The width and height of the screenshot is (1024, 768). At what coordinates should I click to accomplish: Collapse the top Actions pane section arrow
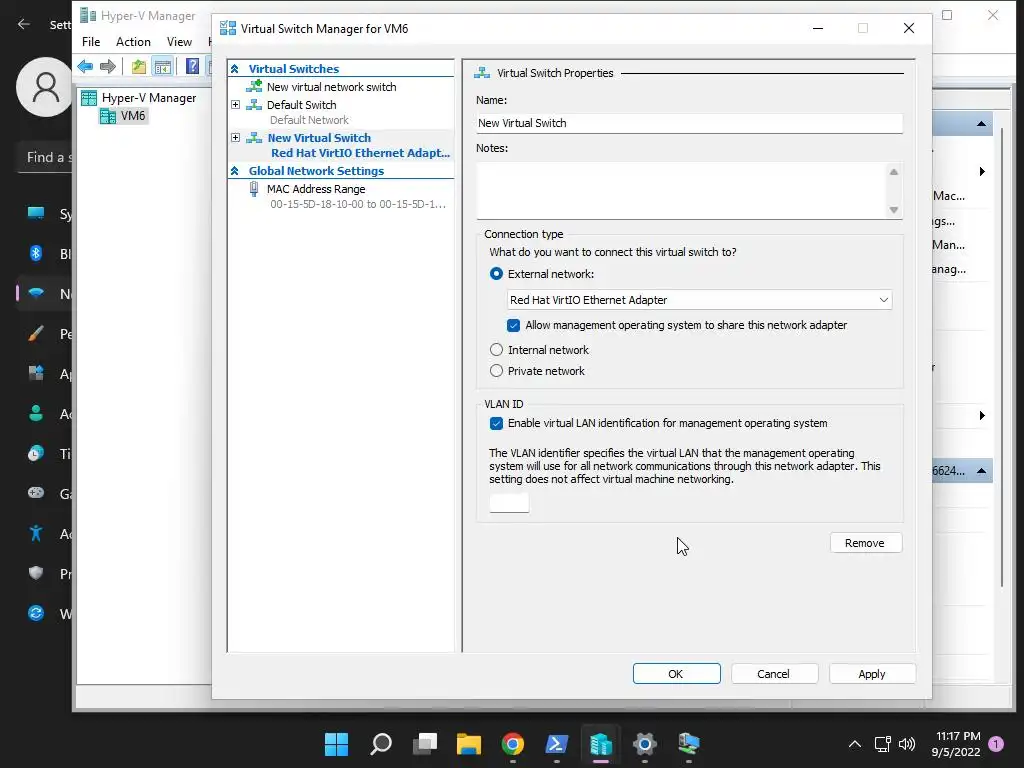(981, 123)
